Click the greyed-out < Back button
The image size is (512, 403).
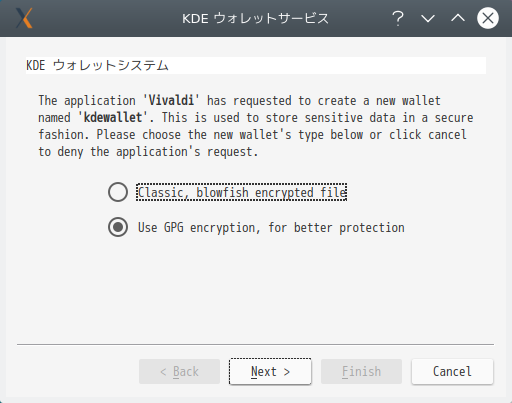(179, 371)
